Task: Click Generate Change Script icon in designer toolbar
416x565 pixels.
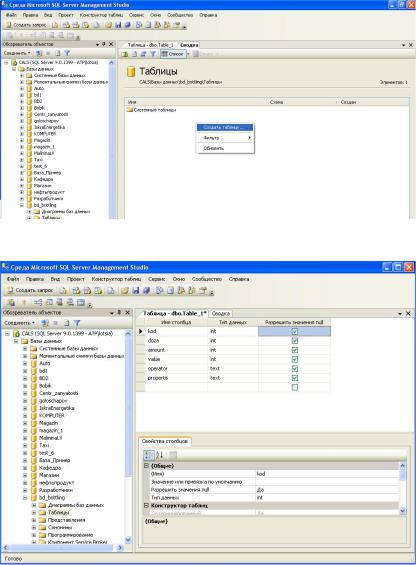Action: click(x=12, y=303)
